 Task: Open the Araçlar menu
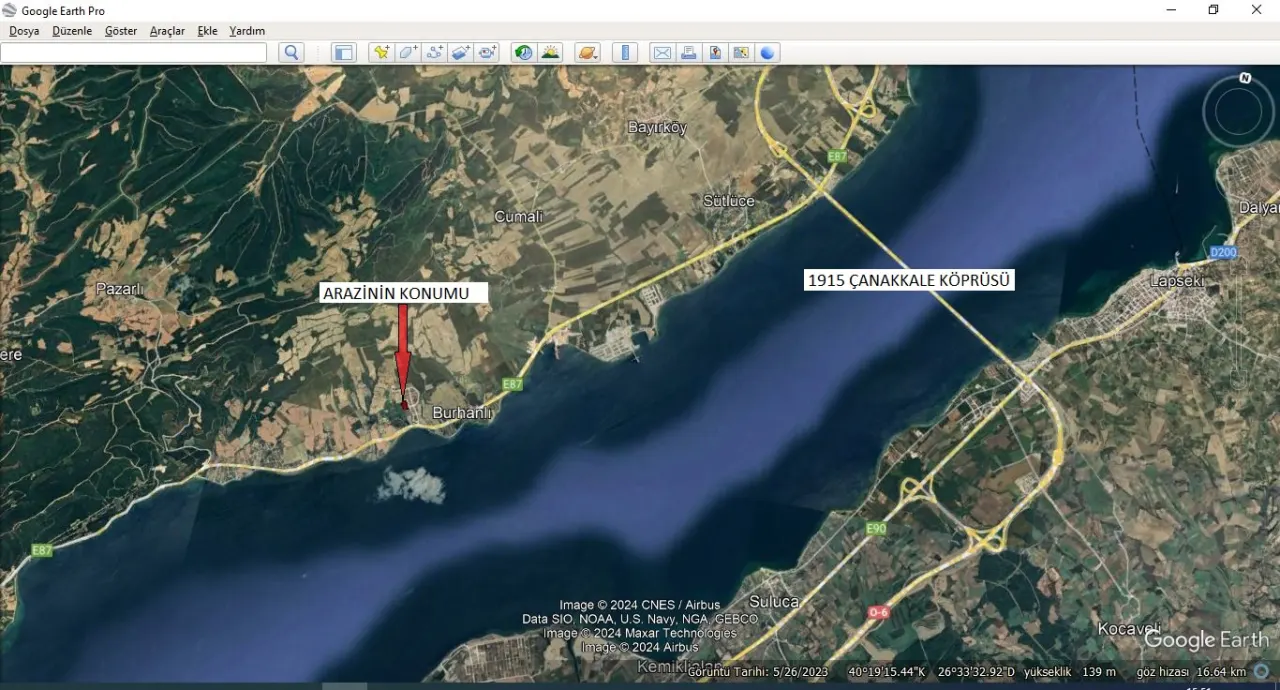click(x=167, y=31)
